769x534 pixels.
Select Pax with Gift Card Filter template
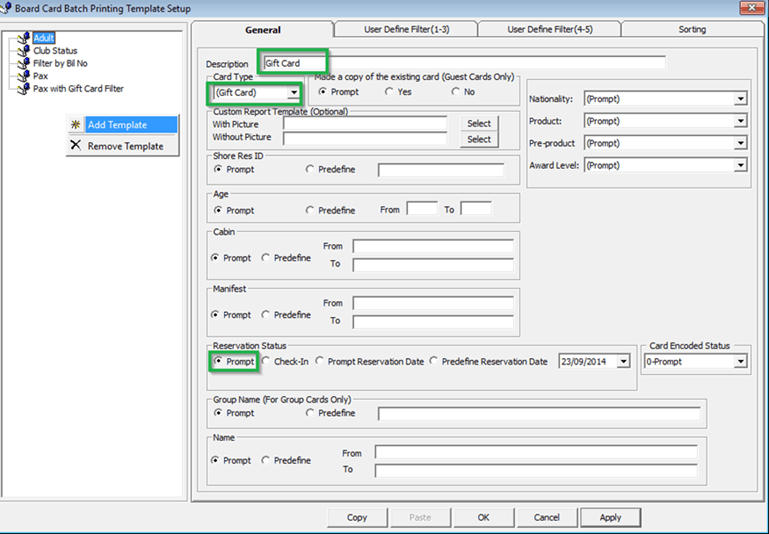pyautogui.click(x=78, y=89)
